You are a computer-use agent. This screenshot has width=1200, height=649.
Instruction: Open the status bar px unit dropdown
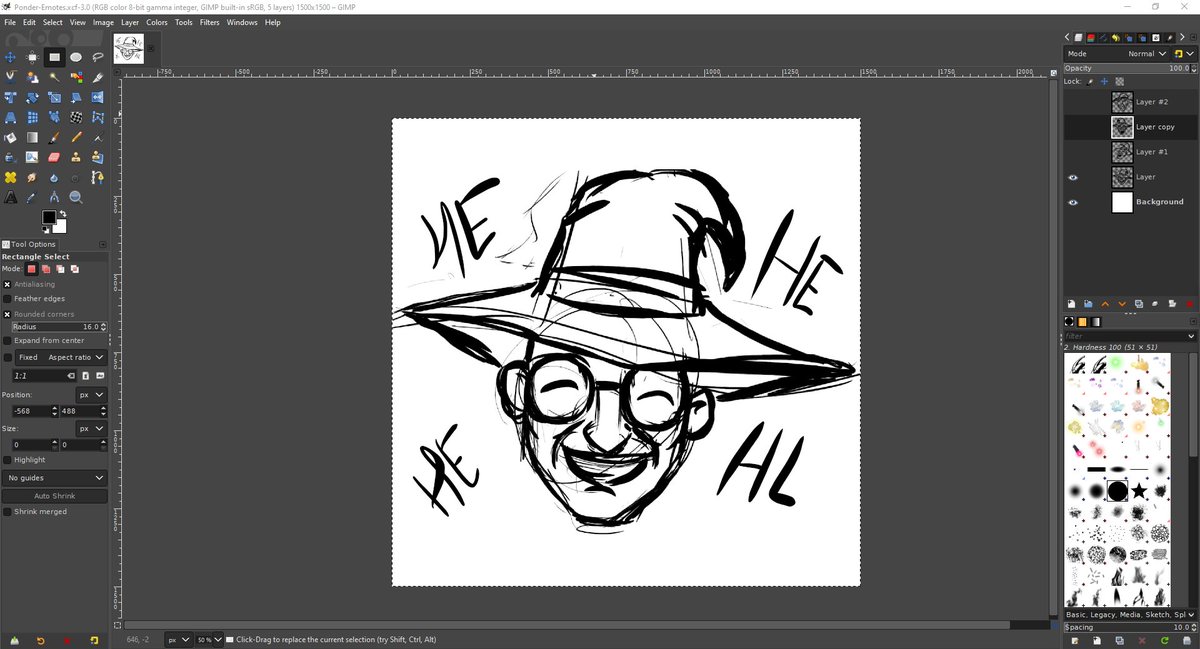tap(177, 639)
